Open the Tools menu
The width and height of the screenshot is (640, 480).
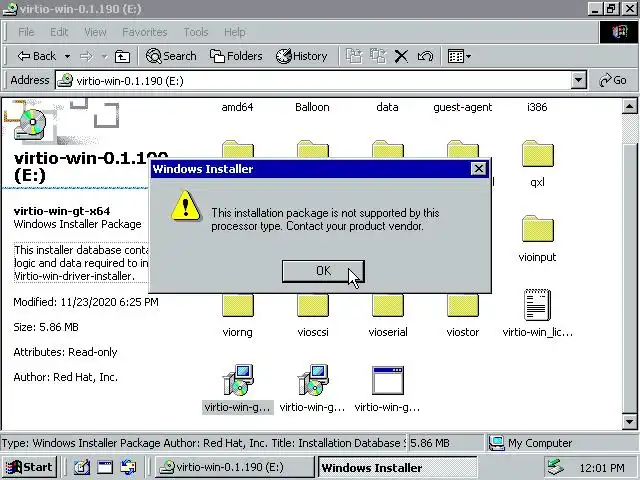[x=196, y=32]
